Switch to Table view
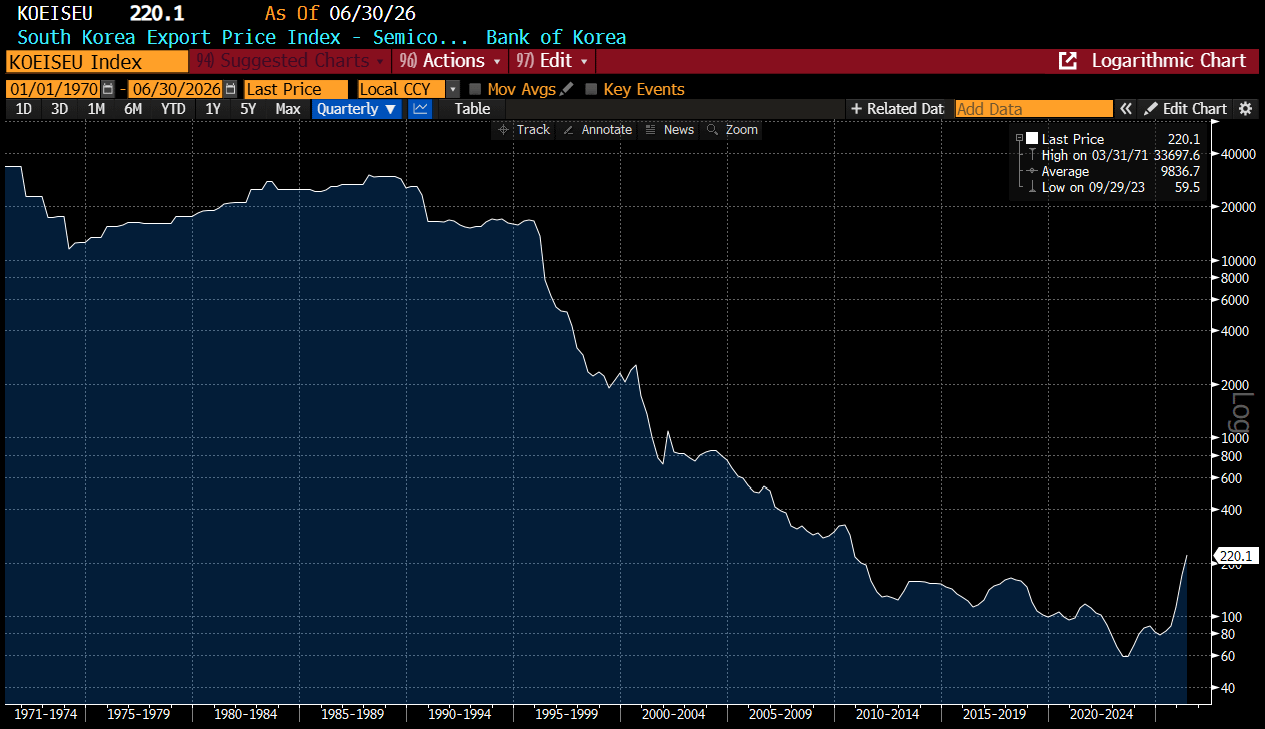 click(472, 108)
